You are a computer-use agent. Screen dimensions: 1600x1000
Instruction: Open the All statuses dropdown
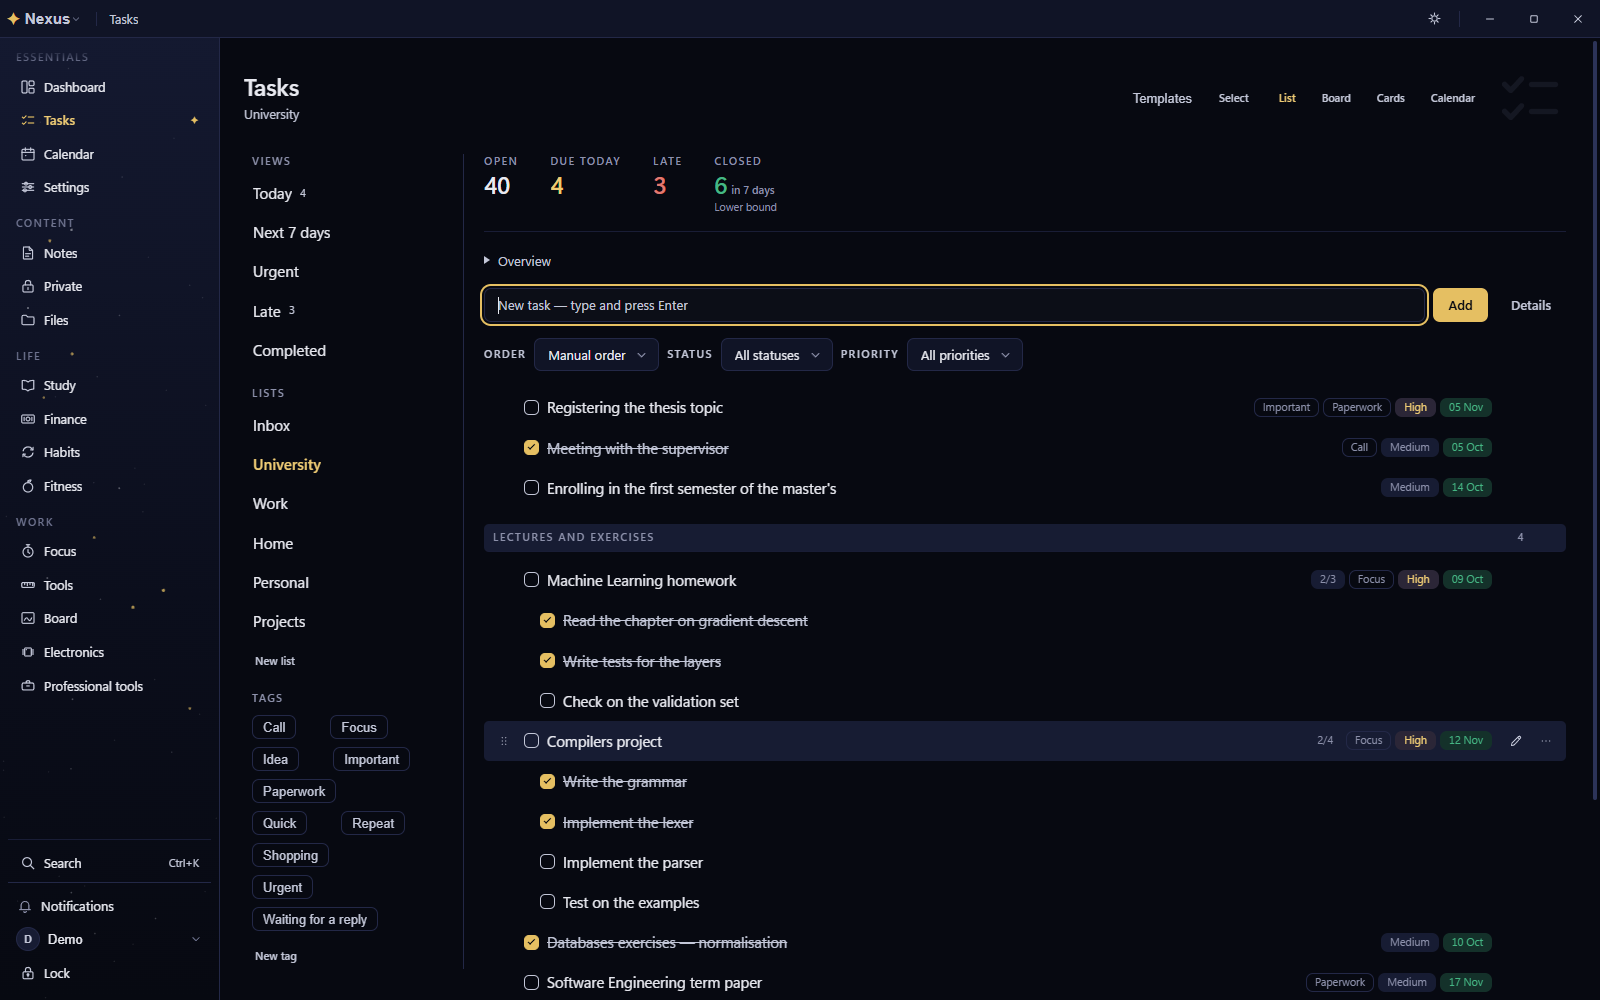click(x=777, y=355)
